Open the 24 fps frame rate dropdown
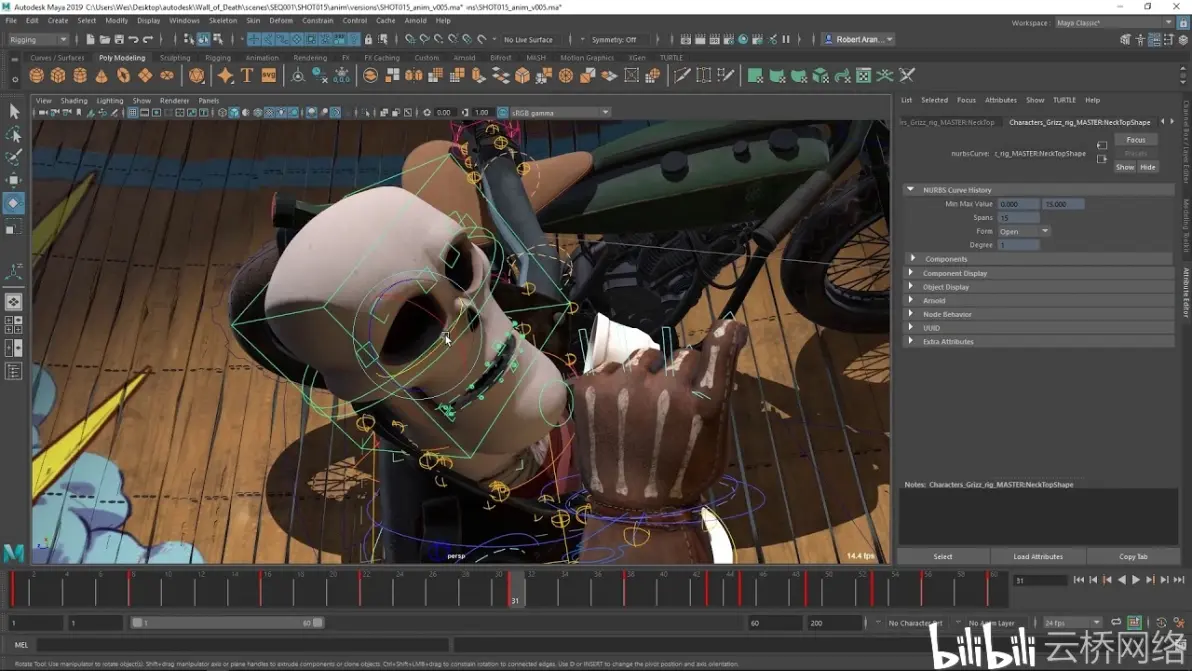The height and width of the screenshot is (671, 1192). pos(1073,623)
